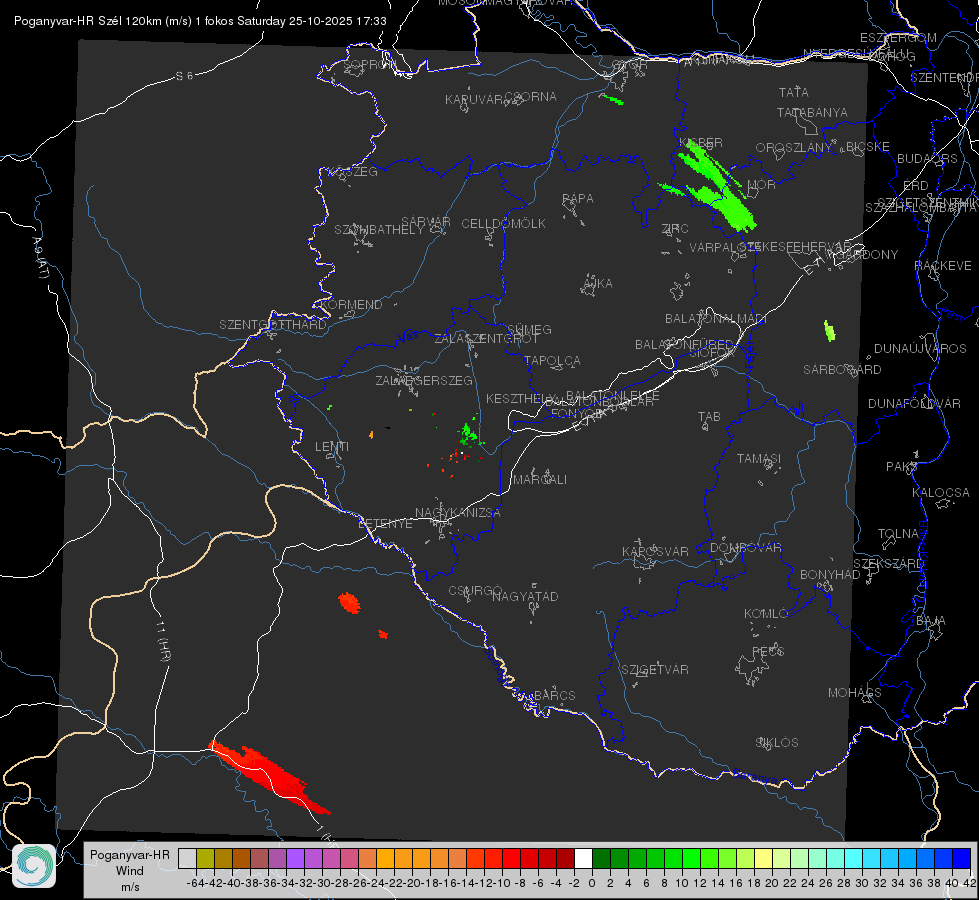Click the SZIGETVÁR city label
The width and height of the screenshot is (979, 900).
[654, 670]
